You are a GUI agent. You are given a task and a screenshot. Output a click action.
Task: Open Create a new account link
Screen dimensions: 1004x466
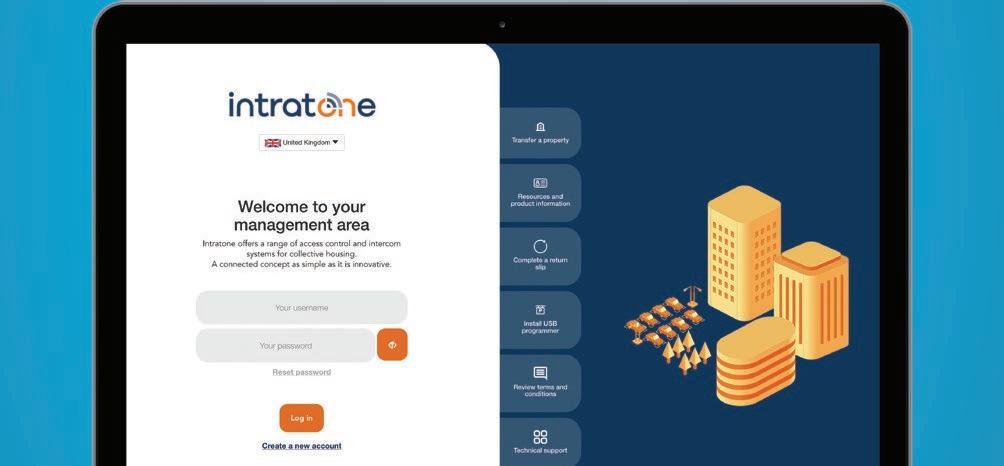point(302,446)
